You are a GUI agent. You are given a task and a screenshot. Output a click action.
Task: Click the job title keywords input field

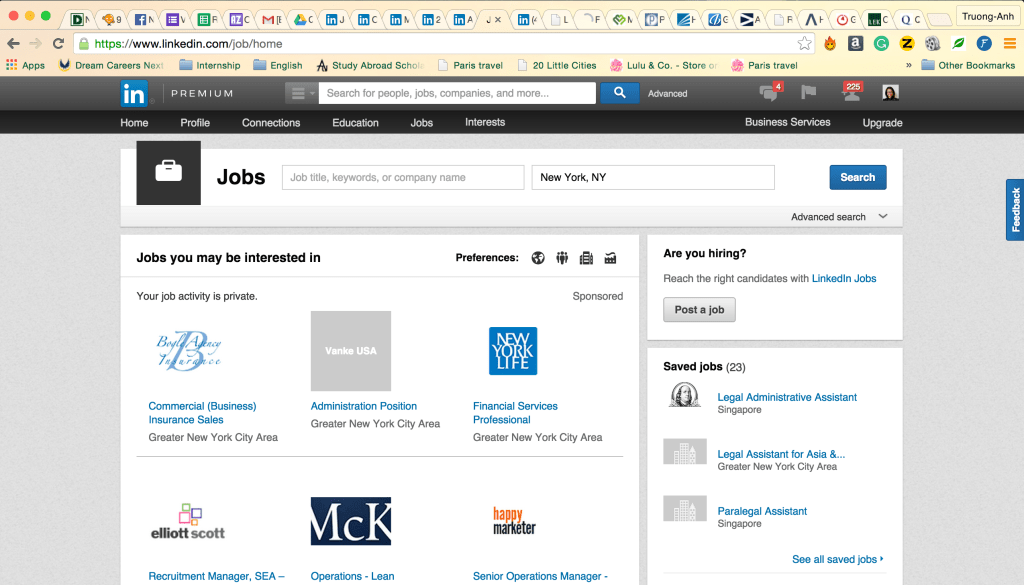tap(403, 178)
